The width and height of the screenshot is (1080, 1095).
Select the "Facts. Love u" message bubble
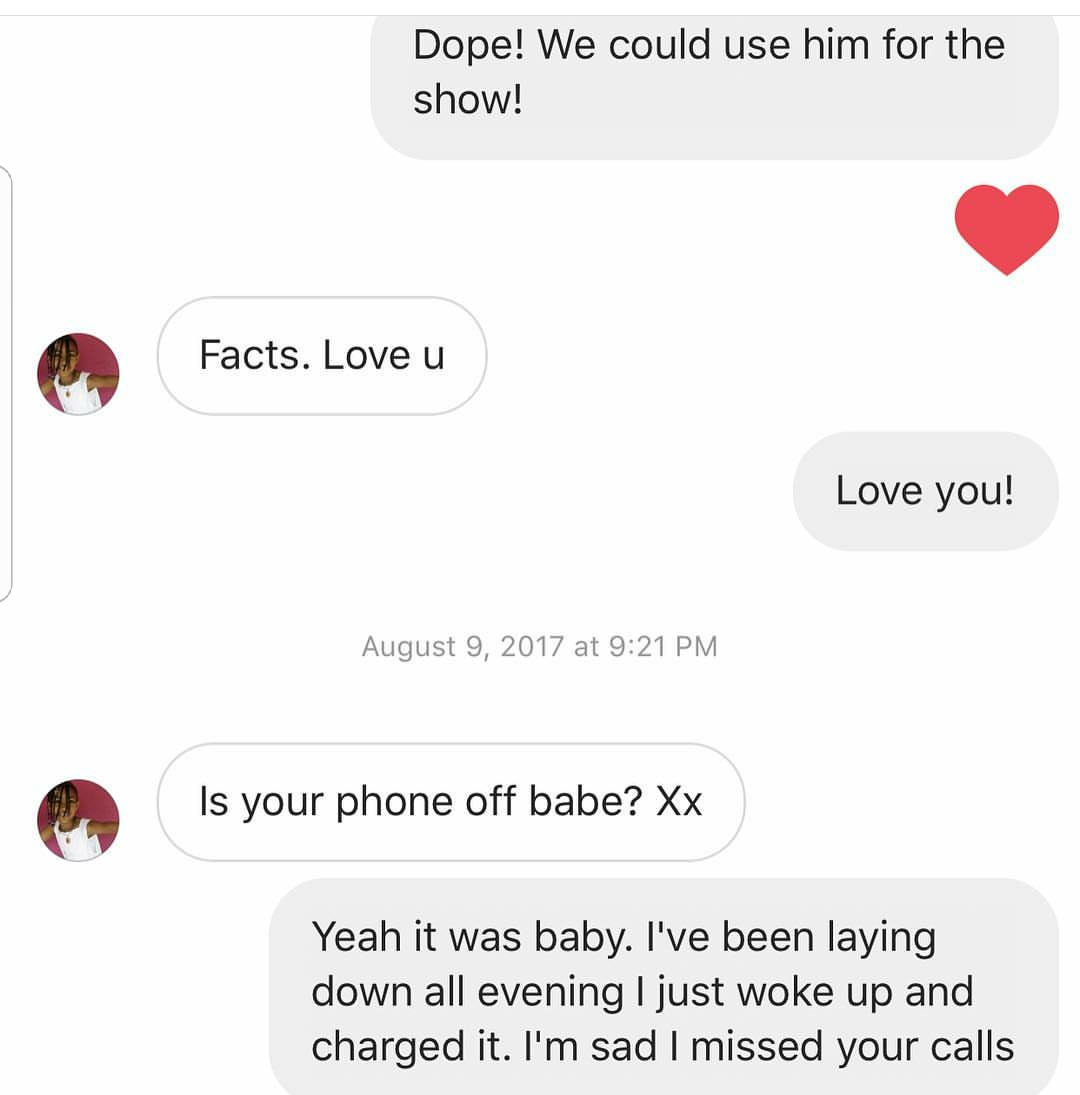(322, 355)
